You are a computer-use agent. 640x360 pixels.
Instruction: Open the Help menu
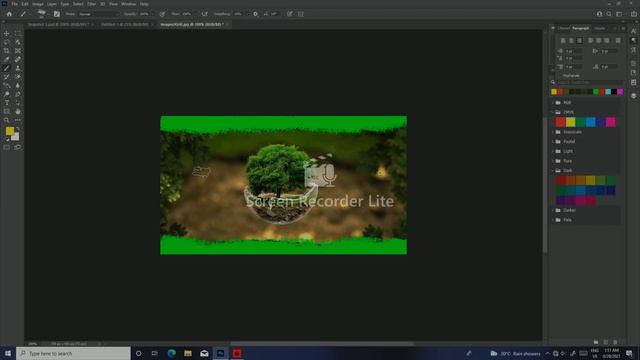point(144,4)
